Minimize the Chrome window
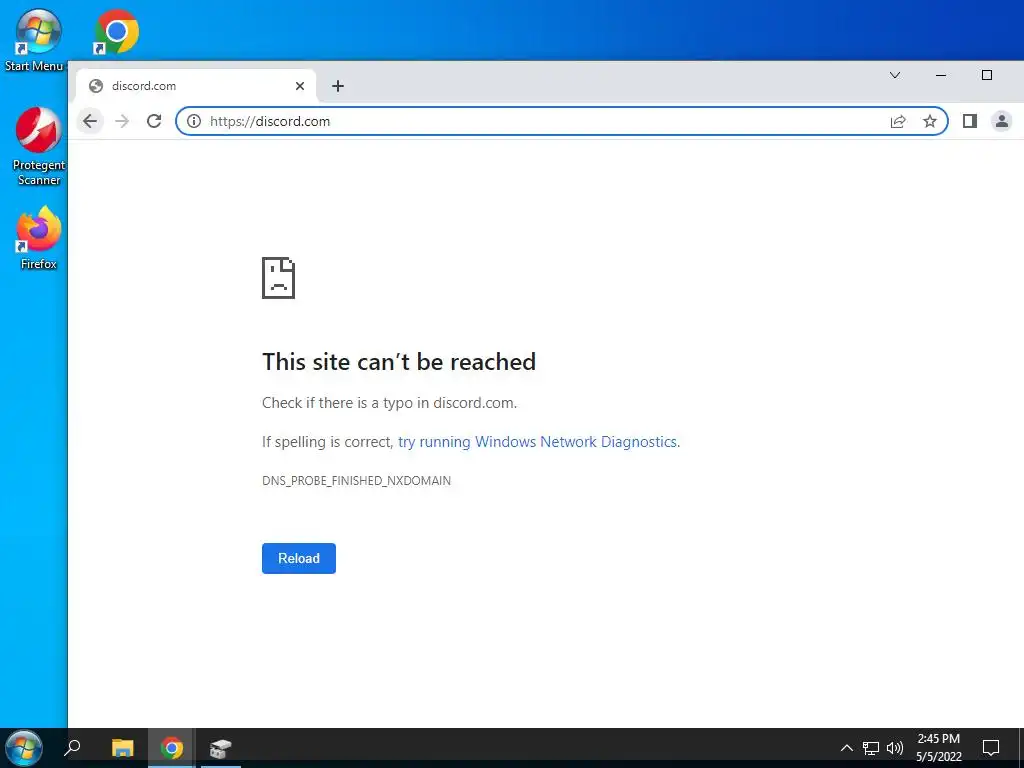The width and height of the screenshot is (1024, 768). coord(941,75)
